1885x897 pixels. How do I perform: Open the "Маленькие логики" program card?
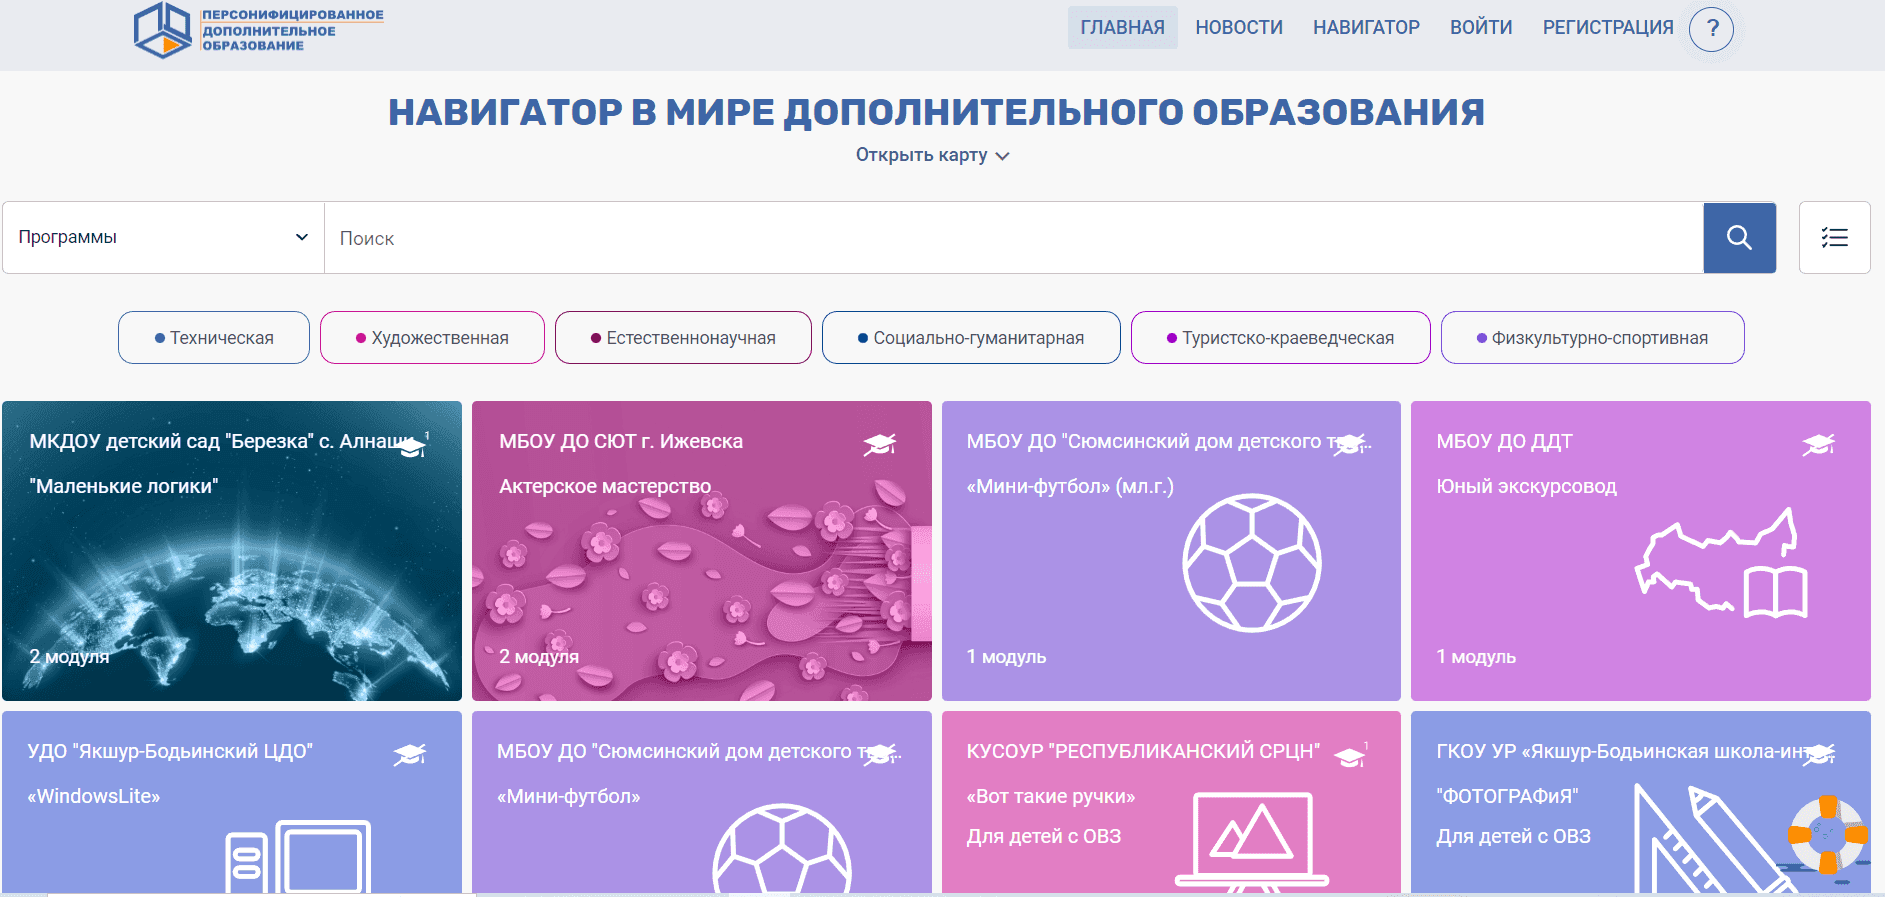point(232,551)
